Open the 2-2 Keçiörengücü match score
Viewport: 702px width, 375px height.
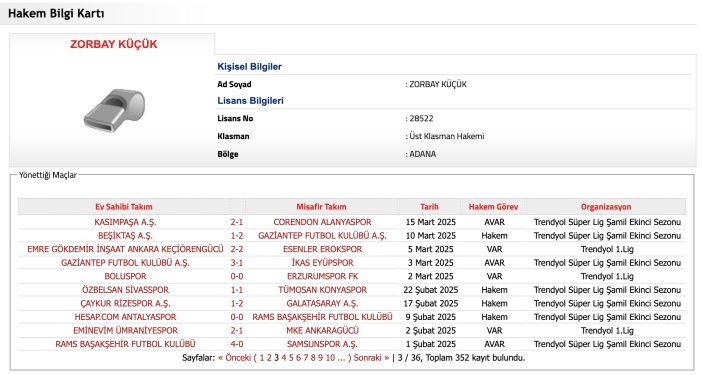point(237,249)
